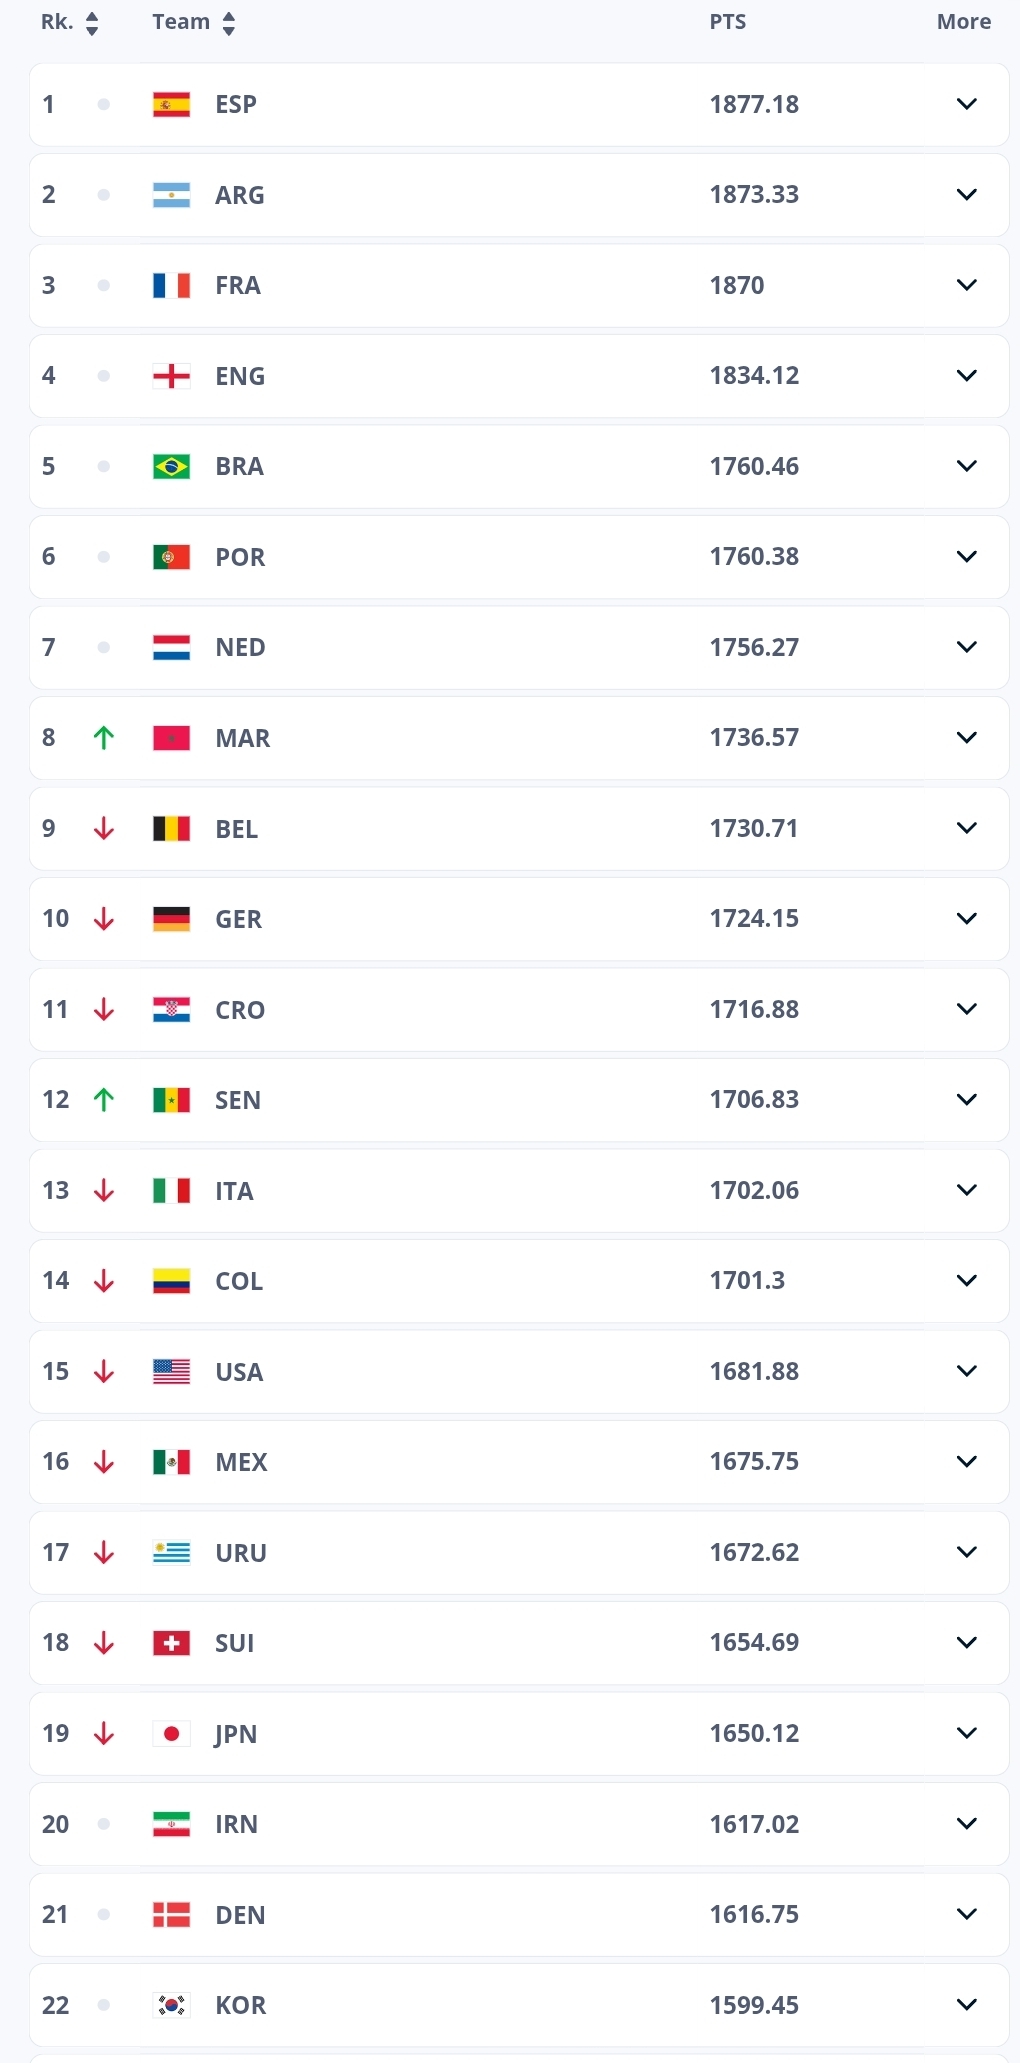Expand the IRN row chevron
This screenshot has height=2063, width=1020.
(966, 1823)
